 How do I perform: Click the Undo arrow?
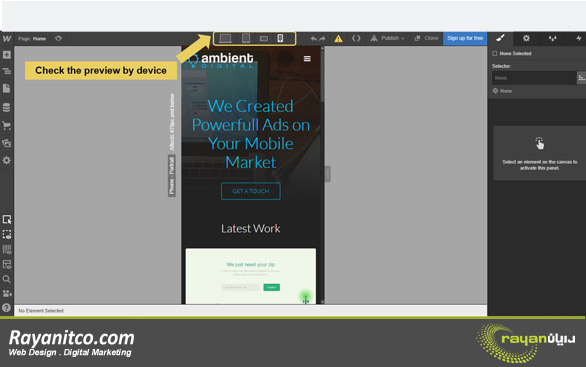314,38
